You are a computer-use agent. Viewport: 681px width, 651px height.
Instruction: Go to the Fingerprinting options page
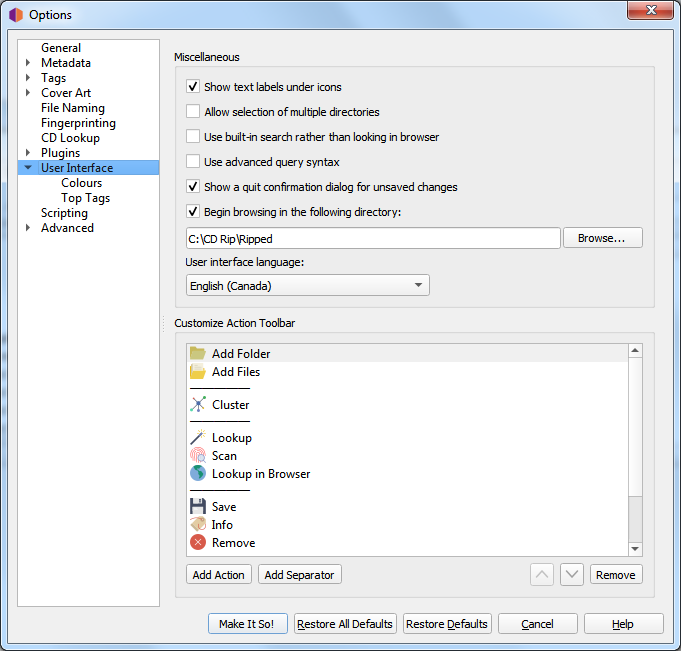click(x=78, y=123)
